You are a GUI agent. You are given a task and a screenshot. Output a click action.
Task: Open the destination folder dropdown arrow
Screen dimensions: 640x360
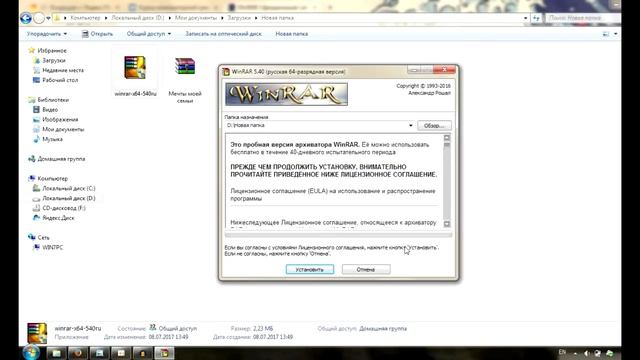point(410,126)
